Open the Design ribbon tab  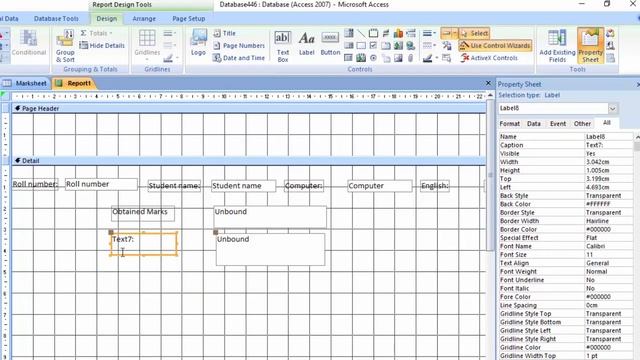tap(107, 18)
